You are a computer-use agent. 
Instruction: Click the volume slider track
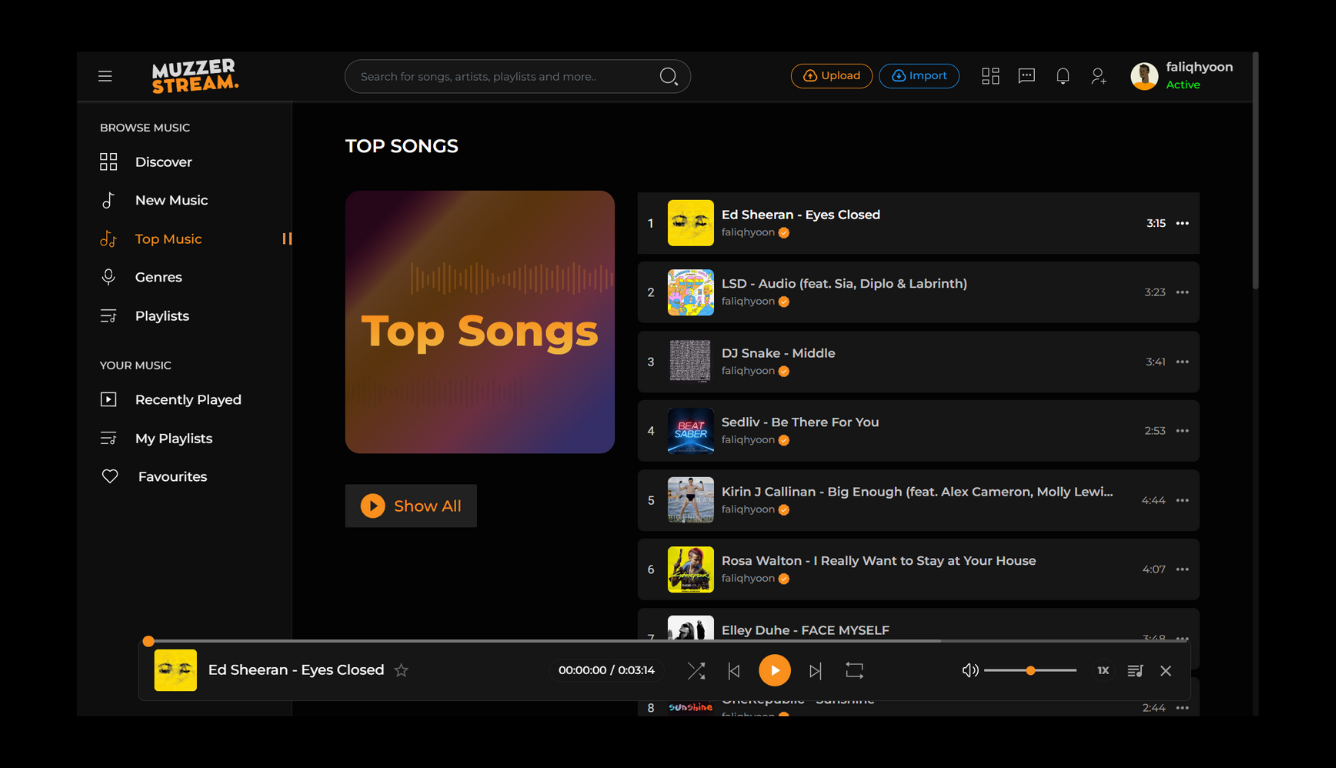coord(1030,671)
